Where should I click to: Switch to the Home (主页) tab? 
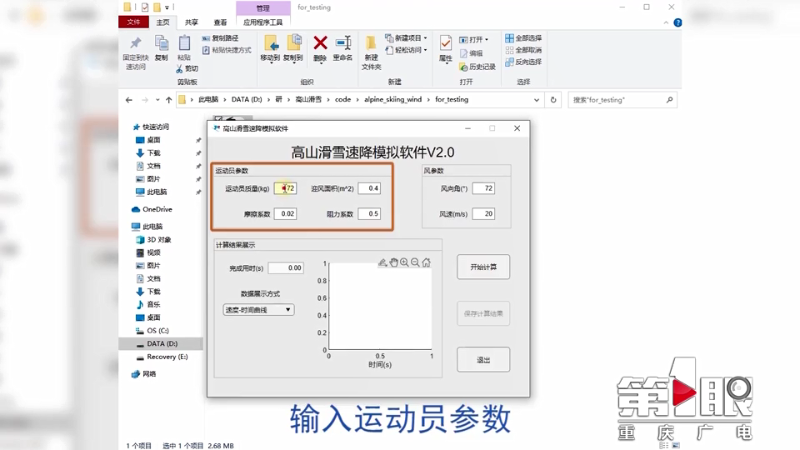click(x=163, y=22)
